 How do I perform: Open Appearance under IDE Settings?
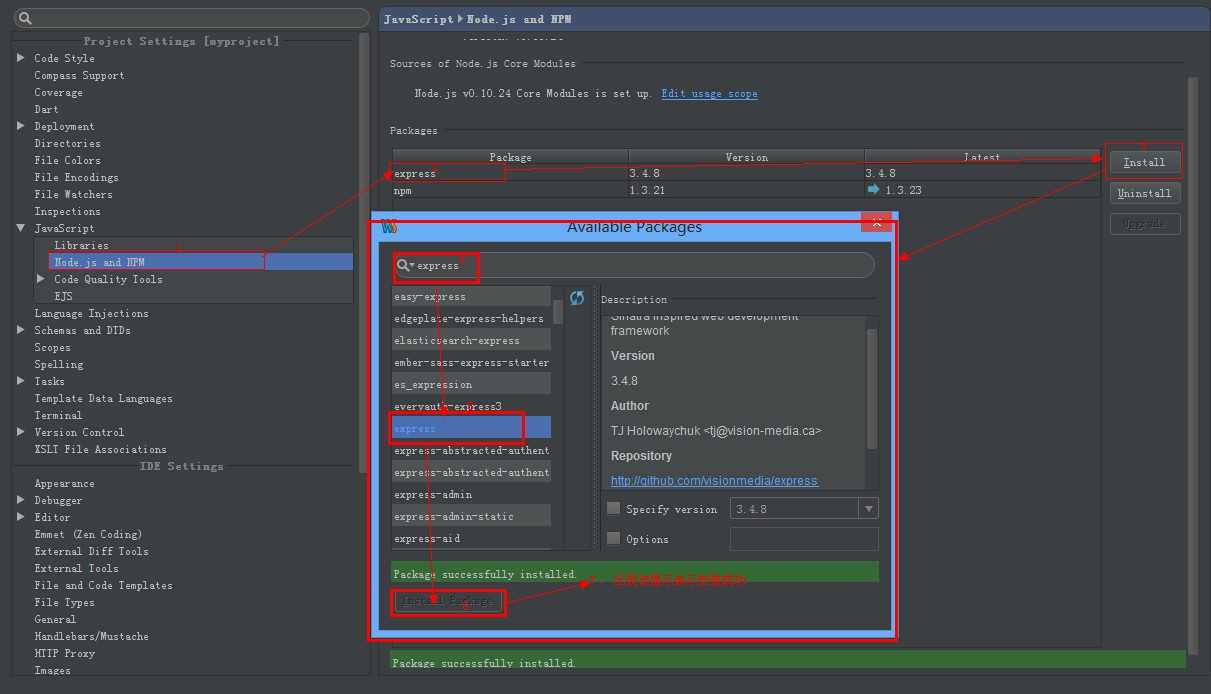[x=64, y=483]
